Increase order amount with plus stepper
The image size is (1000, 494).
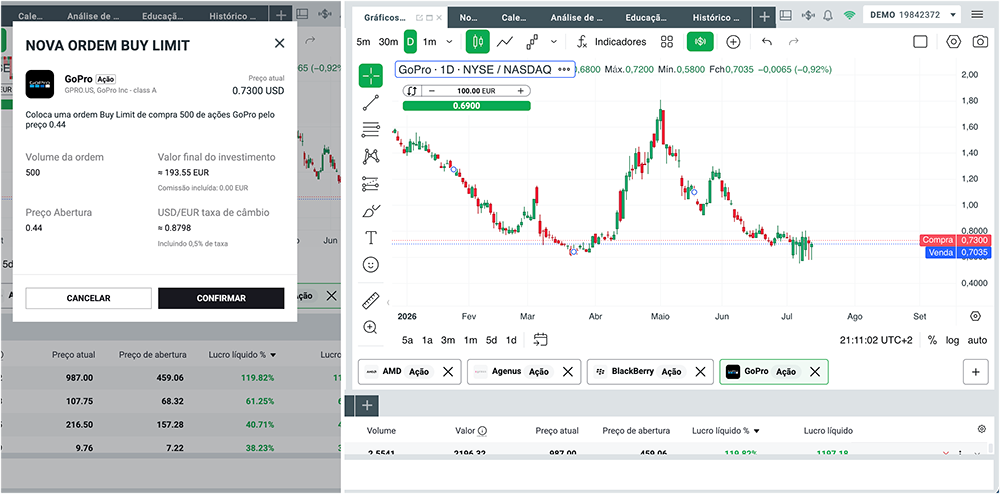point(520,91)
